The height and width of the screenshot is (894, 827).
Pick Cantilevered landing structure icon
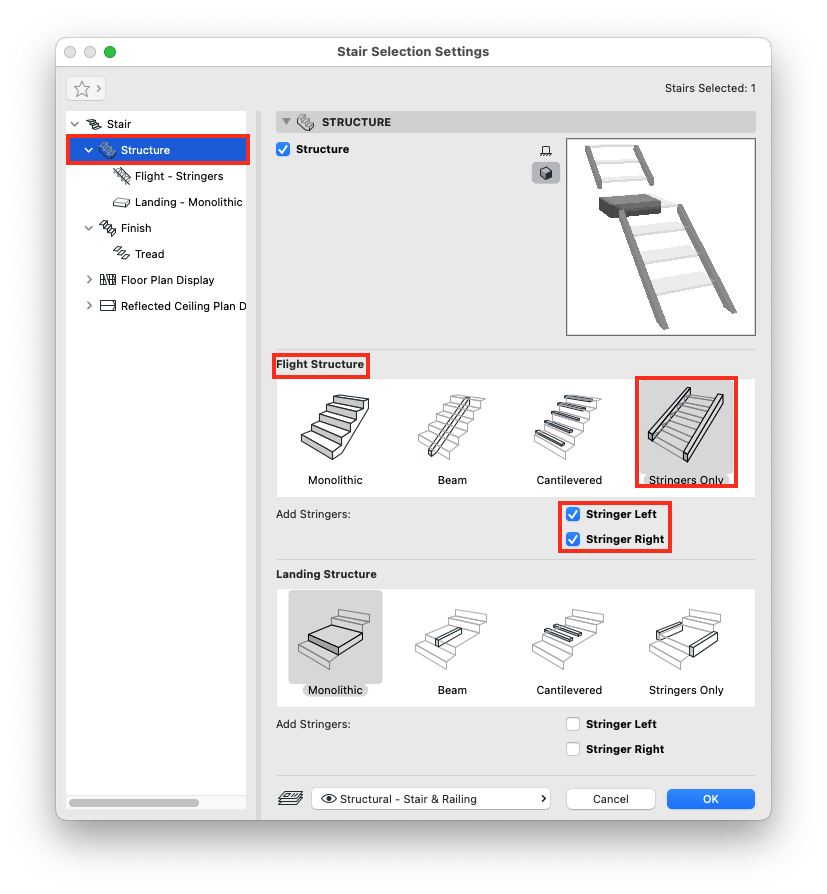pyautogui.click(x=569, y=637)
